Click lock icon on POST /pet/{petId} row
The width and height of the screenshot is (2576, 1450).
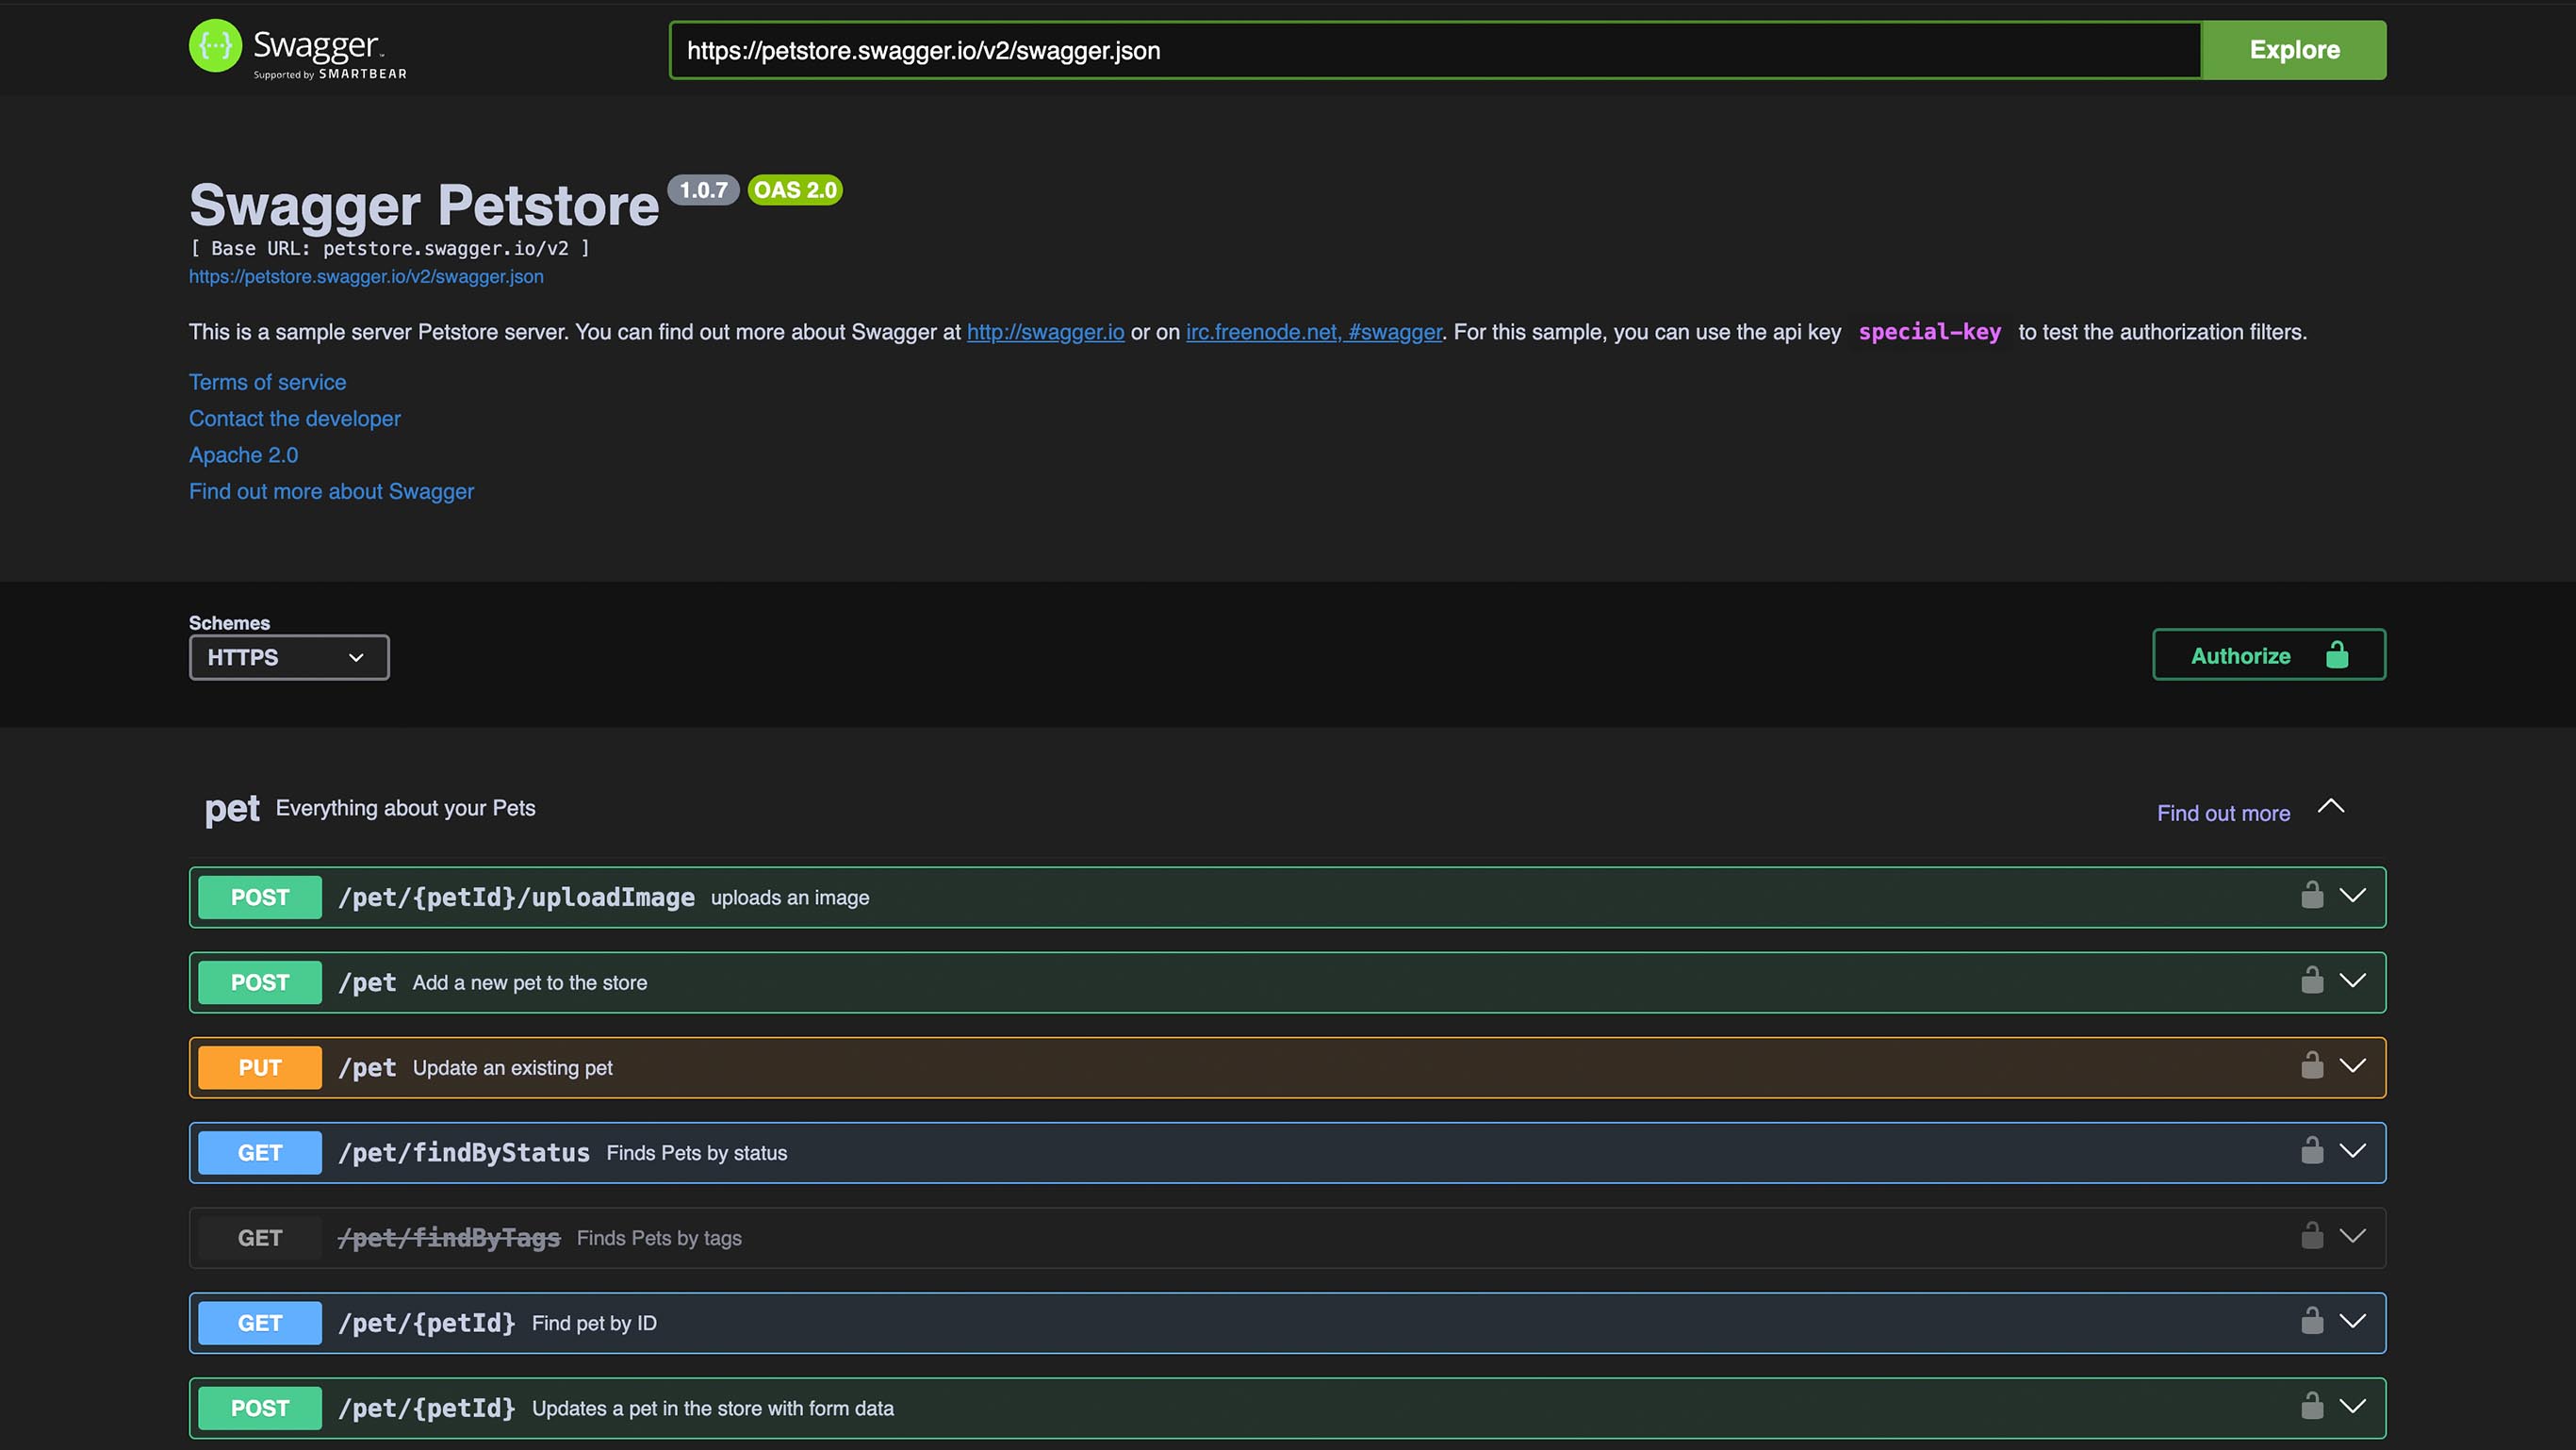pyautogui.click(x=2311, y=1406)
